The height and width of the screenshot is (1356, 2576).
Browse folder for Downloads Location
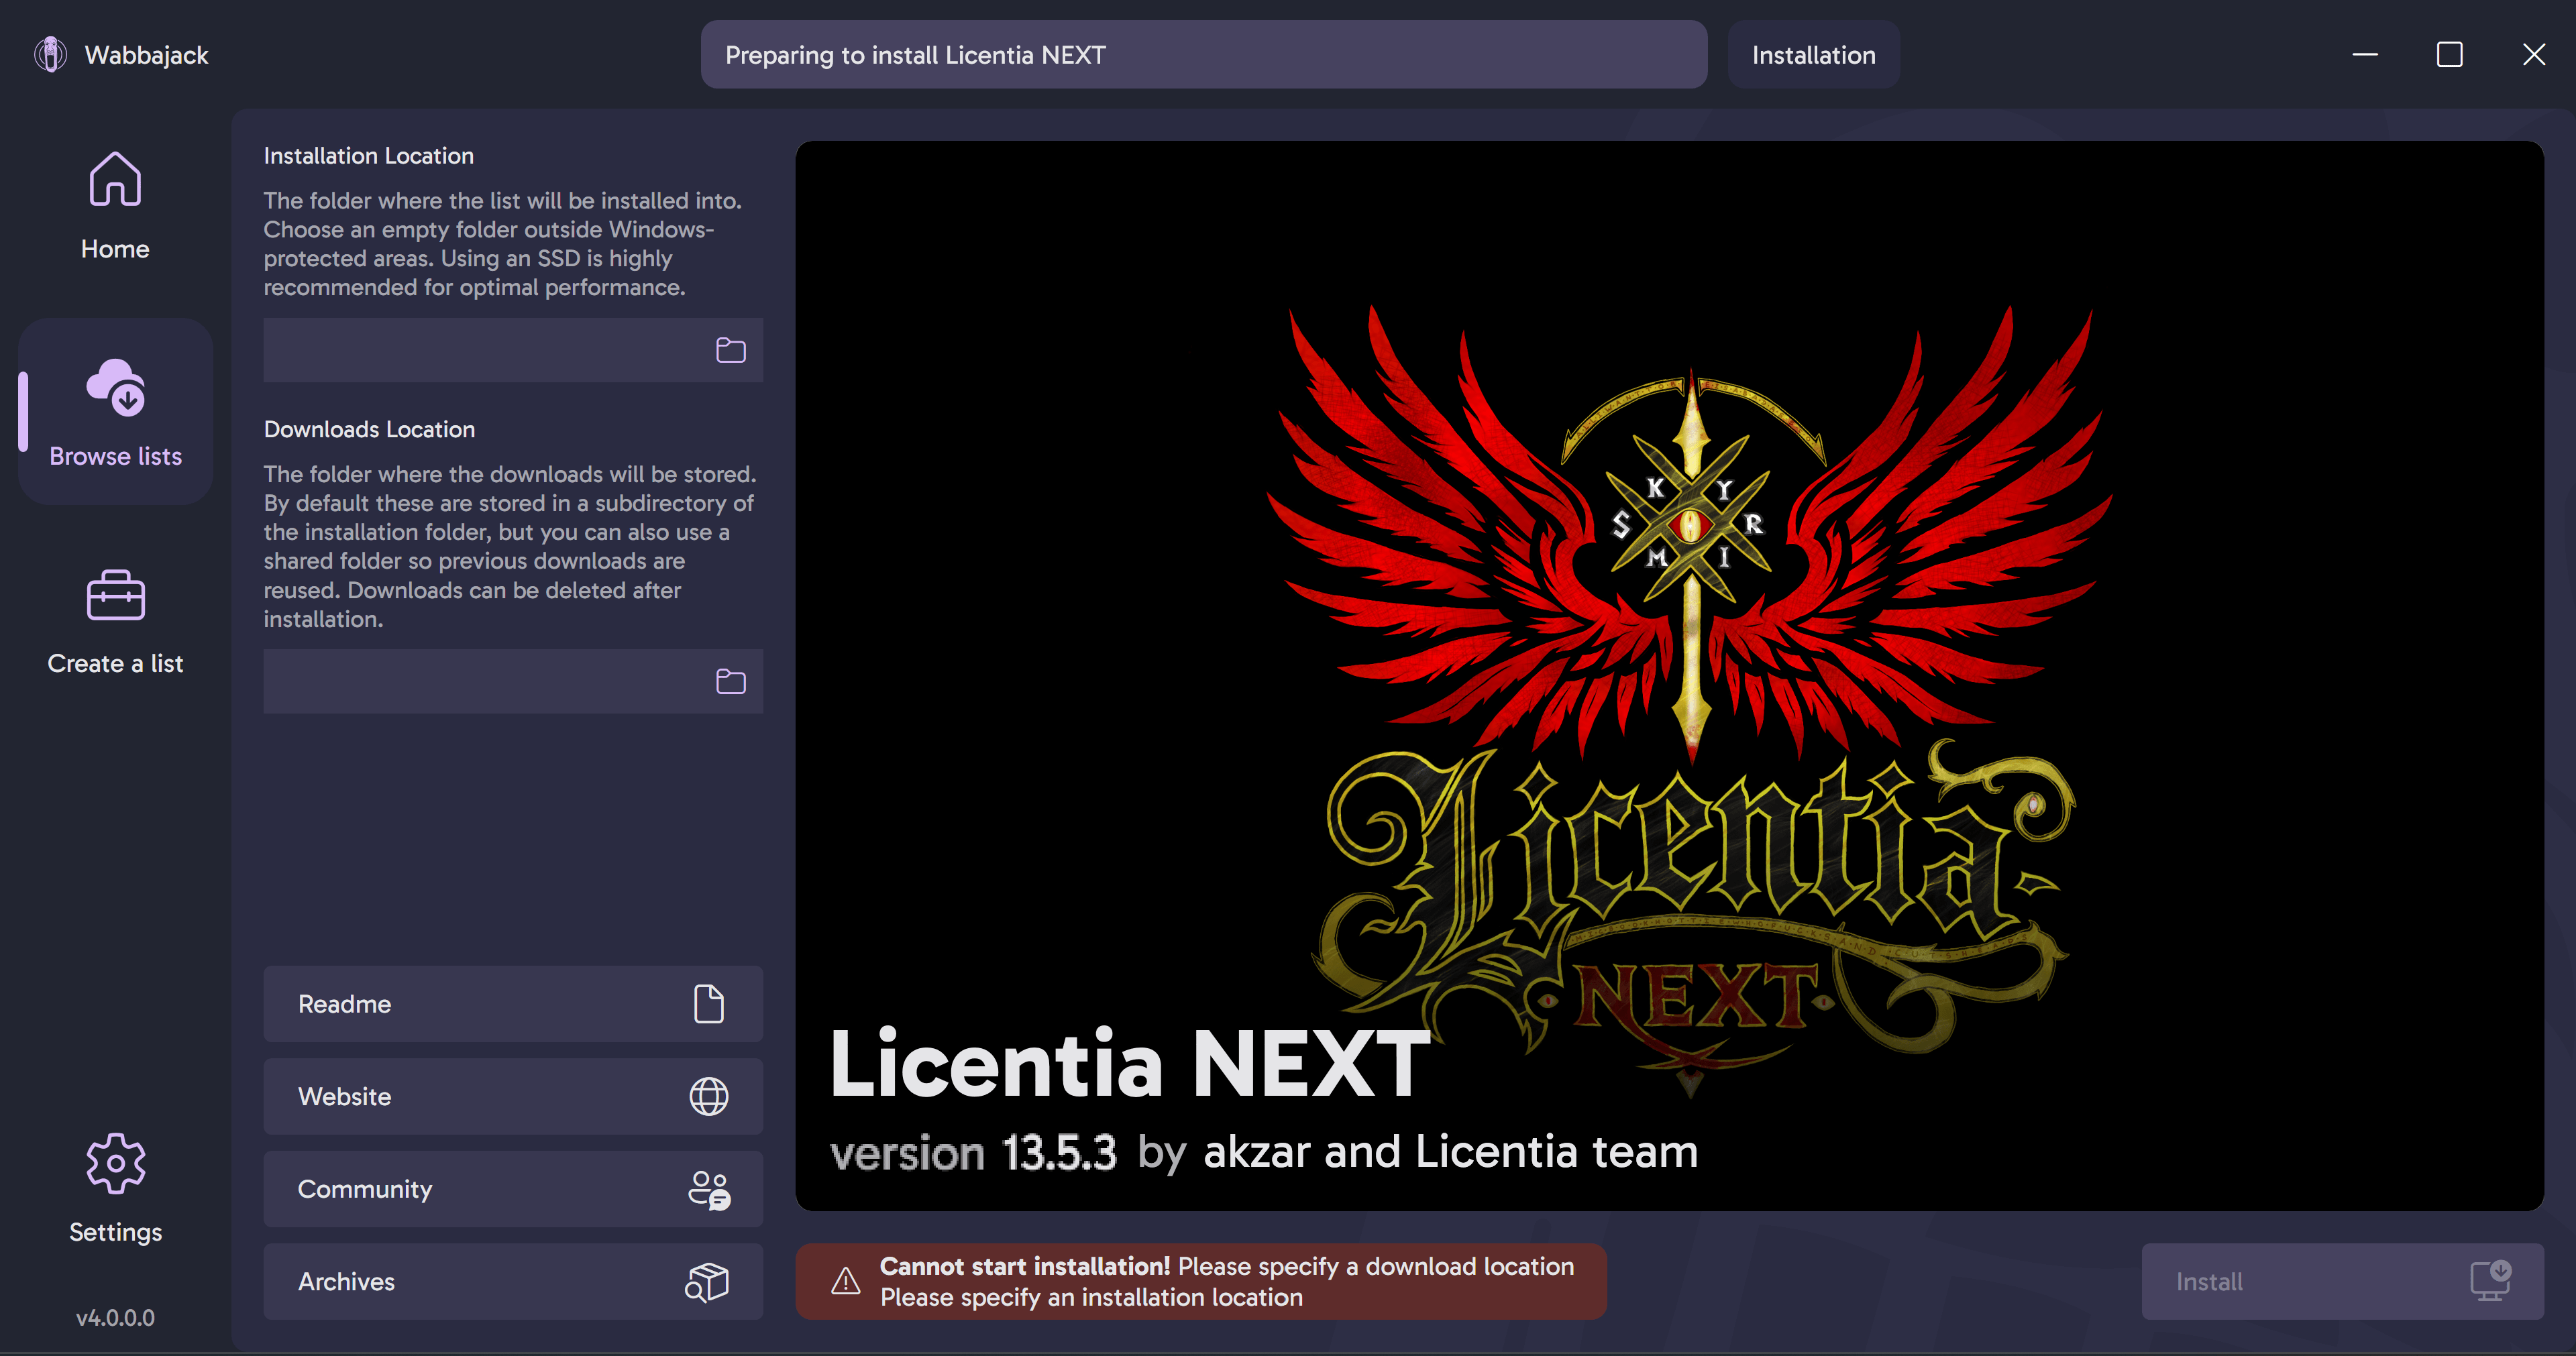click(731, 681)
